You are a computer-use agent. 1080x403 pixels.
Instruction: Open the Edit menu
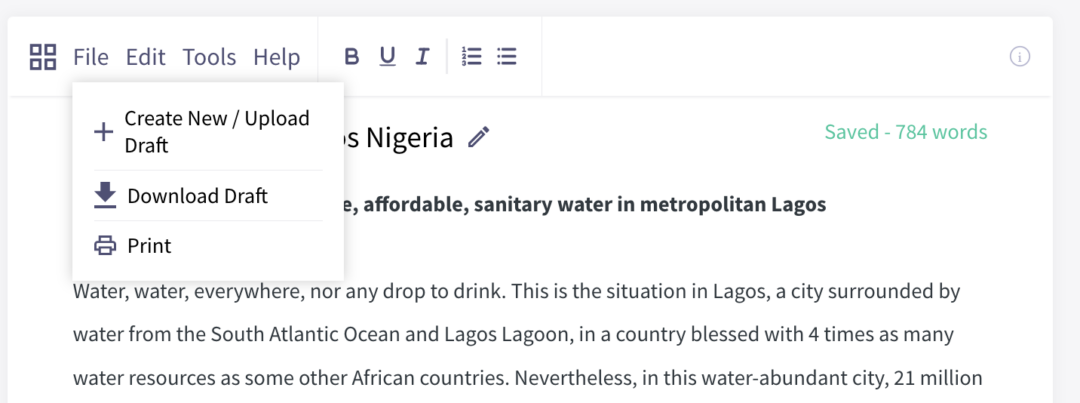point(145,56)
